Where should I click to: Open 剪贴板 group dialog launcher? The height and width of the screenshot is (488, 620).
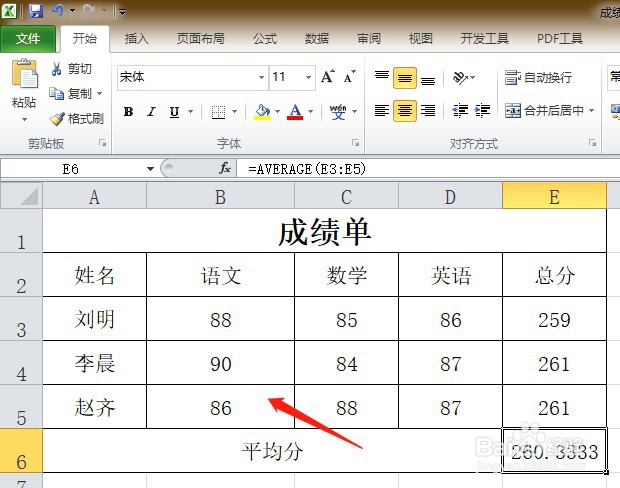103,143
